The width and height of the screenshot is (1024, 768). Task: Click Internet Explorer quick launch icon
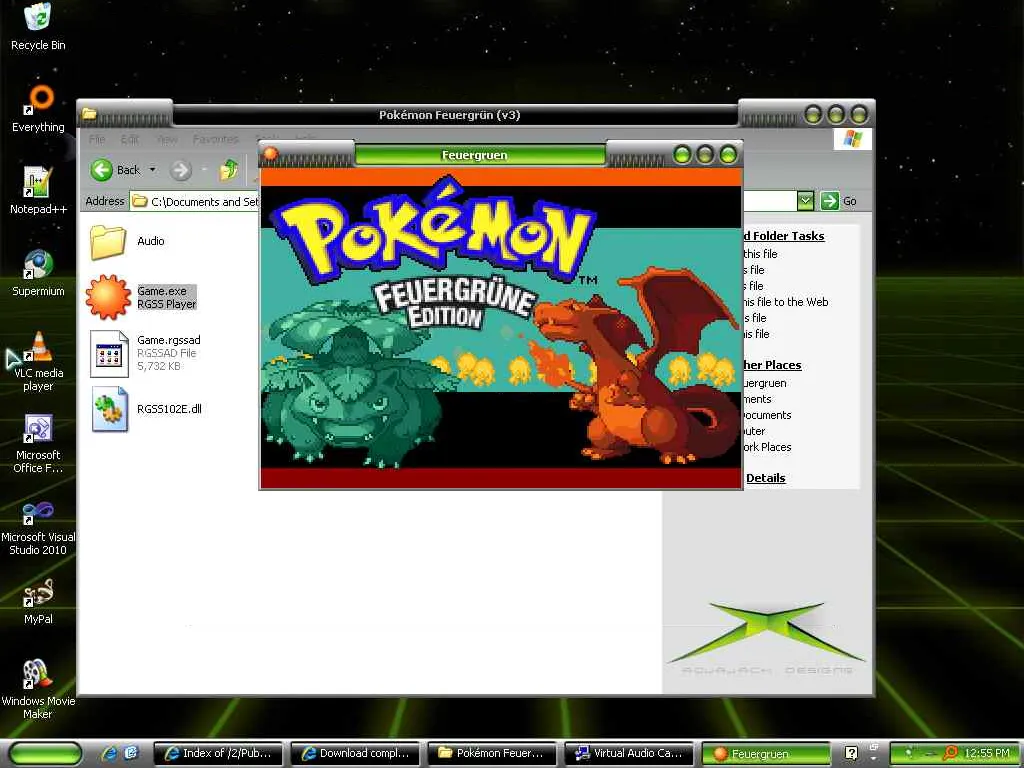(x=108, y=753)
